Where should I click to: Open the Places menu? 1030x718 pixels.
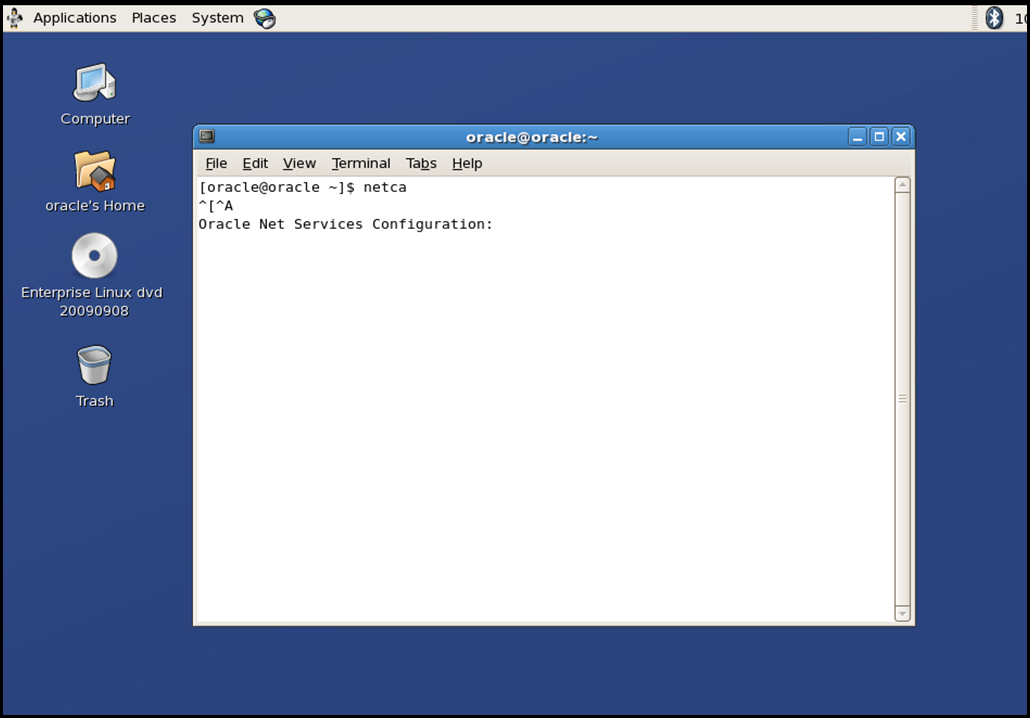pos(154,18)
